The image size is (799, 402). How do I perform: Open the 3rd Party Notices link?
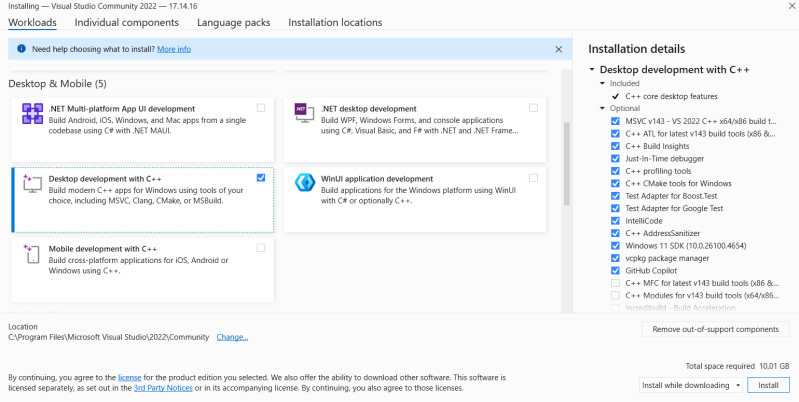point(163,387)
